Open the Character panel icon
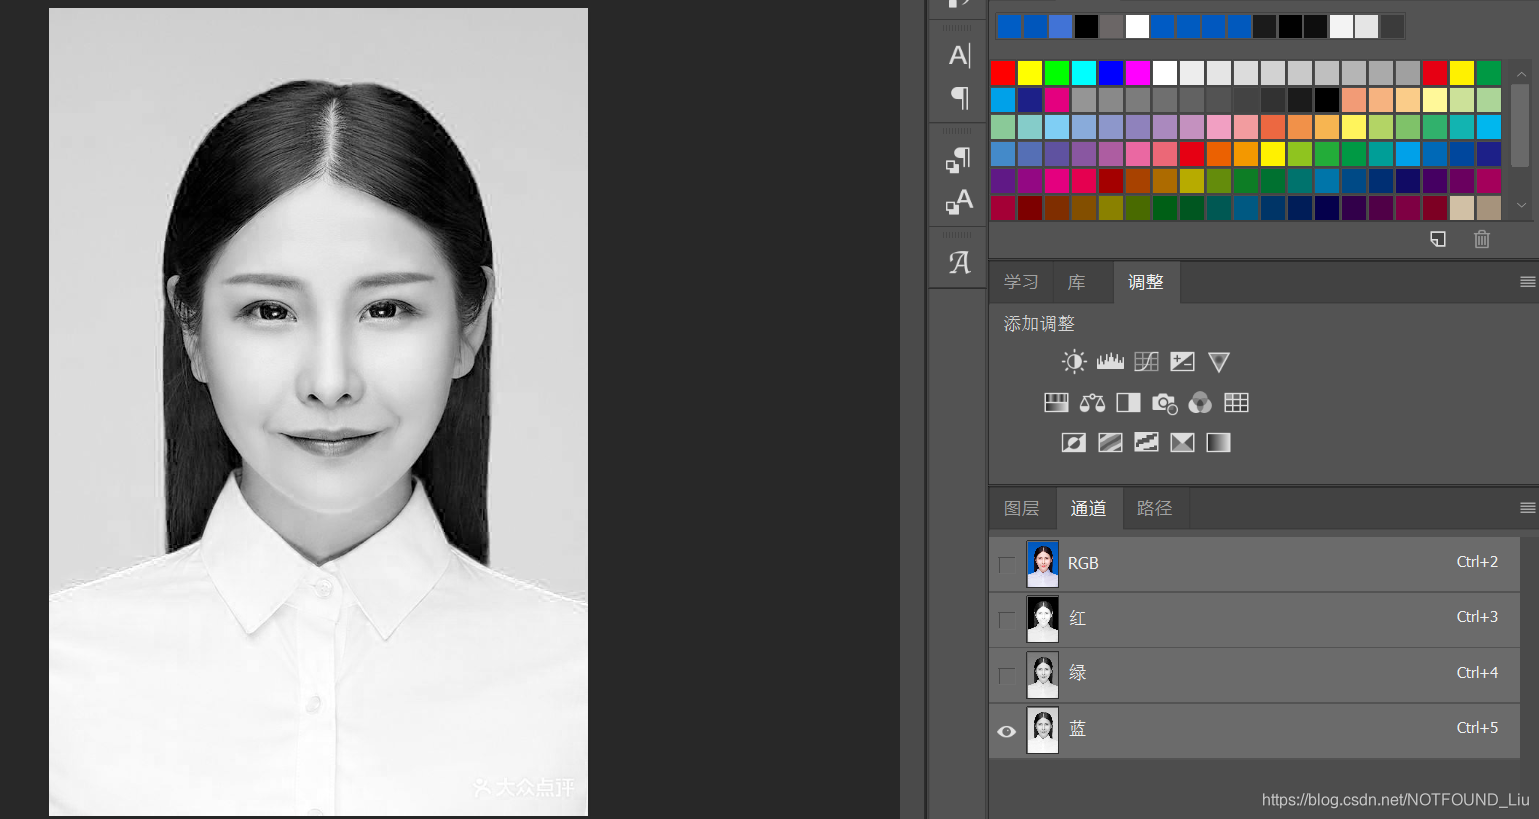 tap(959, 55)
